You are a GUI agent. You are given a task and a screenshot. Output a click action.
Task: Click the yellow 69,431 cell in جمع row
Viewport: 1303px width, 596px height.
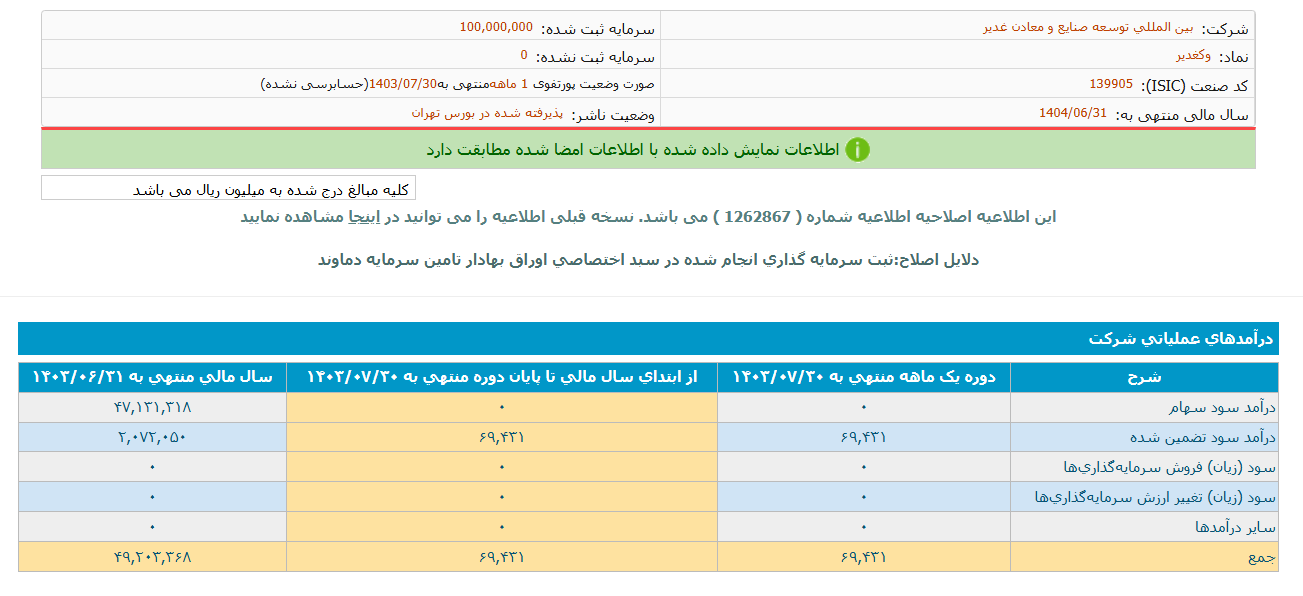(500, 556)
